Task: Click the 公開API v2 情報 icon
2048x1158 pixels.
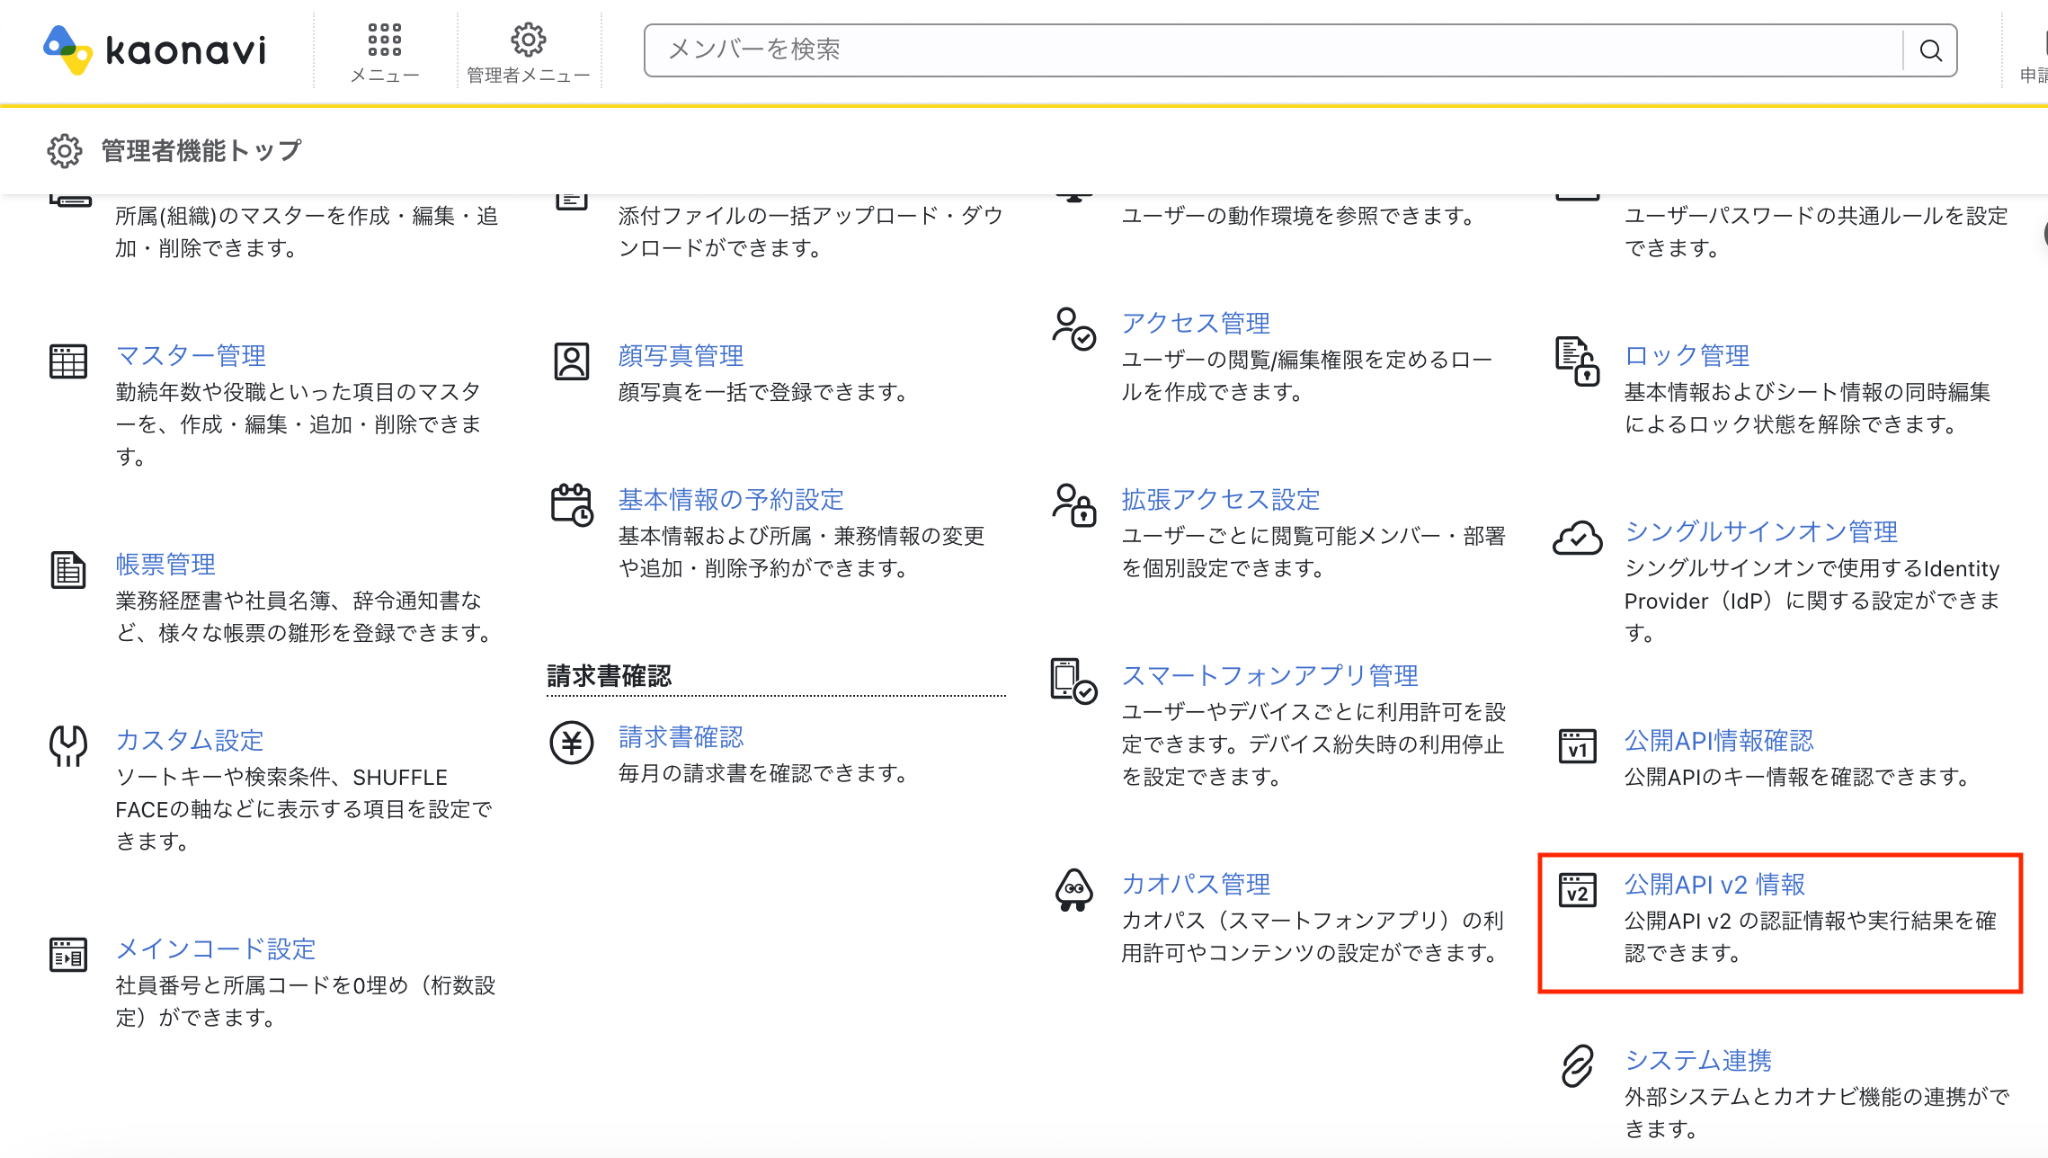Action: coord(1577,889)
